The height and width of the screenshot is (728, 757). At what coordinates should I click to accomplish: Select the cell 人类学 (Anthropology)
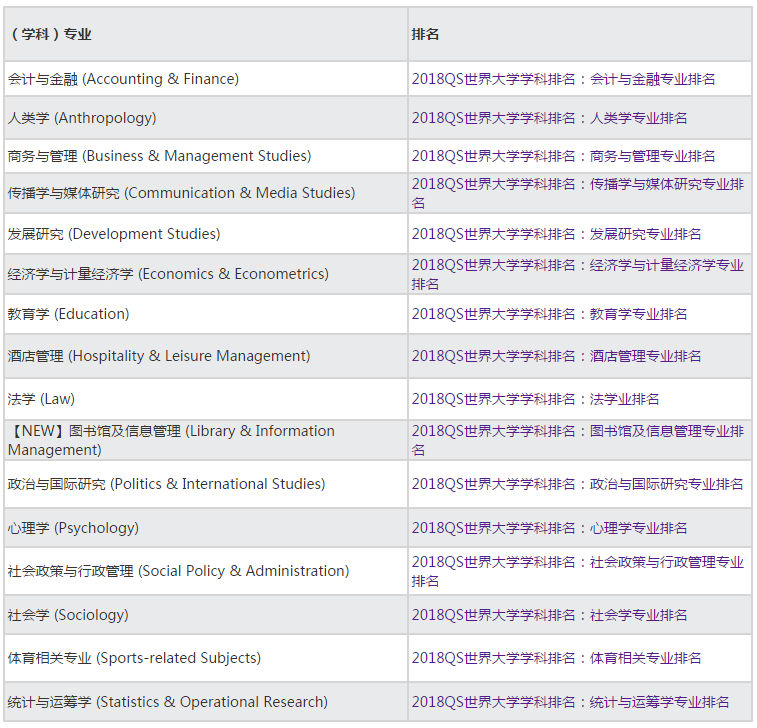point(206,118)
